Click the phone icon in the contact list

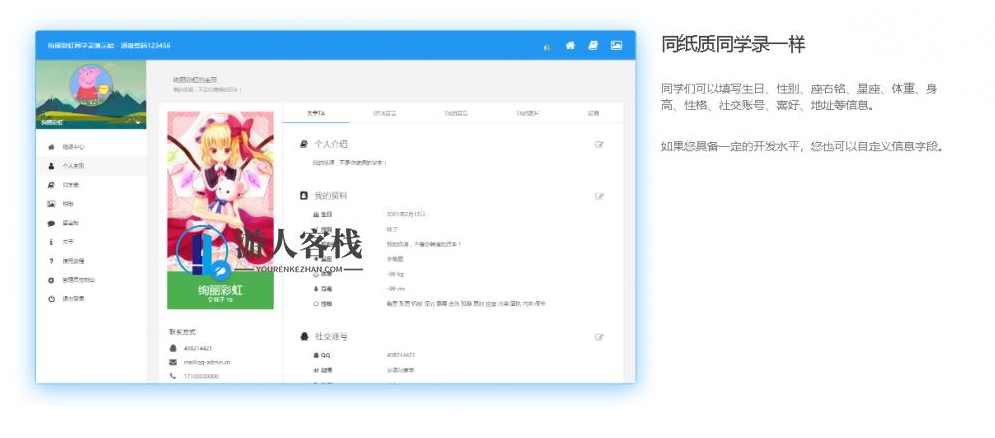pyautogui.click(x=173, y=376)
